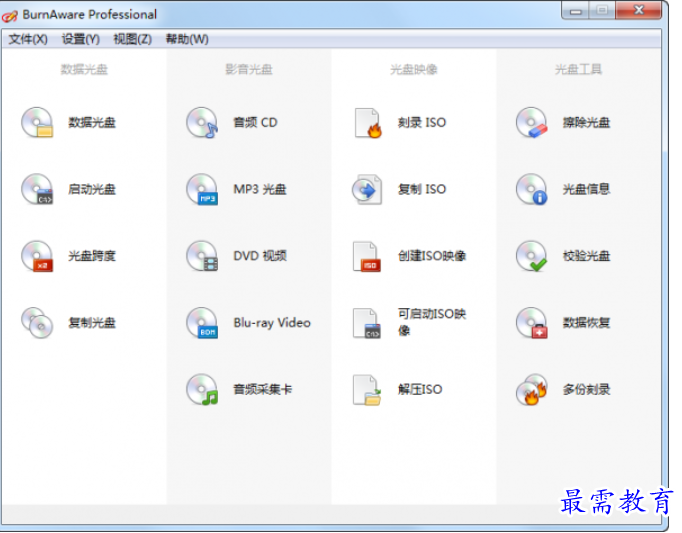This screenshot has height=533, width=682.
Task: Click the 光盘信息 info disc icon
Action: (532, 189)
